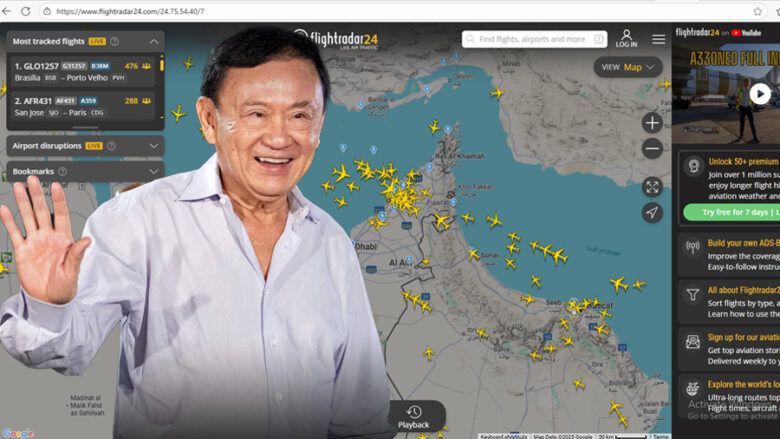Expand the Bookmarks panel
Viewport: 780px width, 439px height.
154,172
